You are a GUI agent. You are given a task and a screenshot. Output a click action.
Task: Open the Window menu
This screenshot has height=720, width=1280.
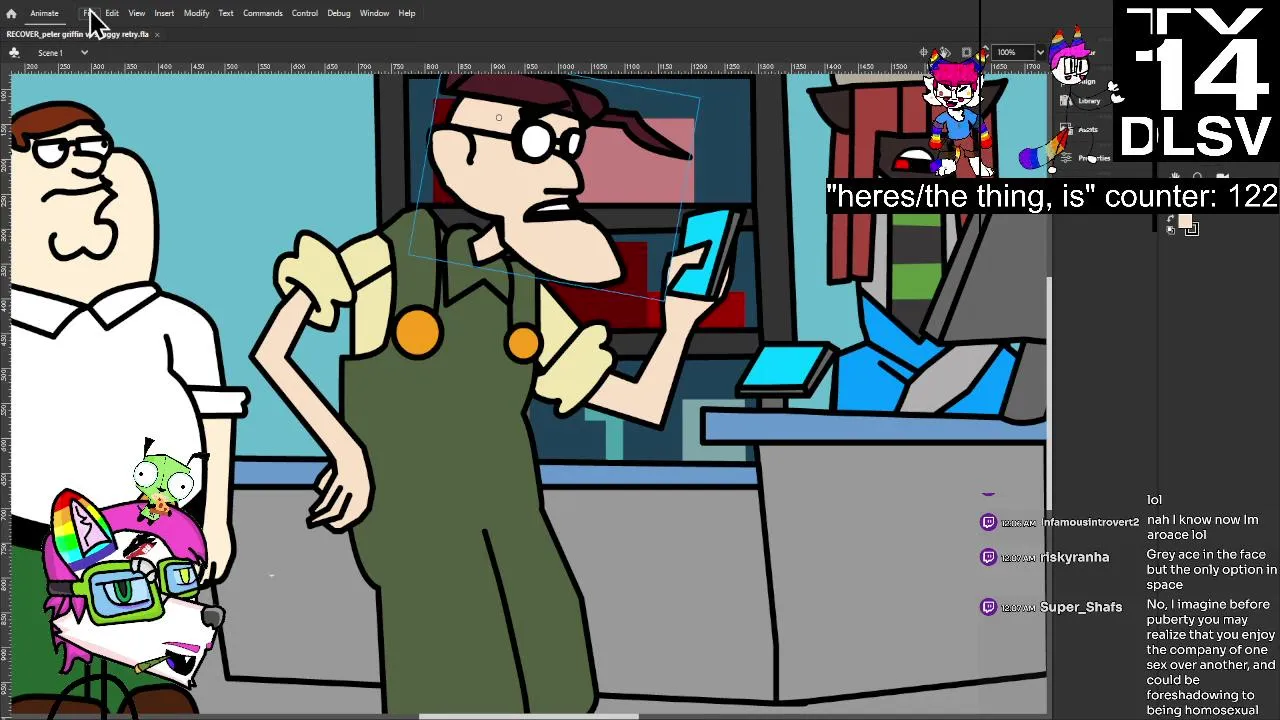tap(375, 13)
